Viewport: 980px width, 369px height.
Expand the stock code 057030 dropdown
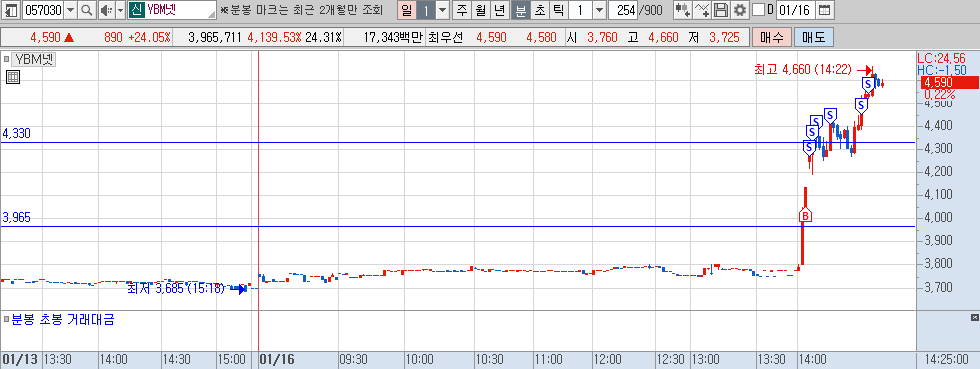[70, 10]
